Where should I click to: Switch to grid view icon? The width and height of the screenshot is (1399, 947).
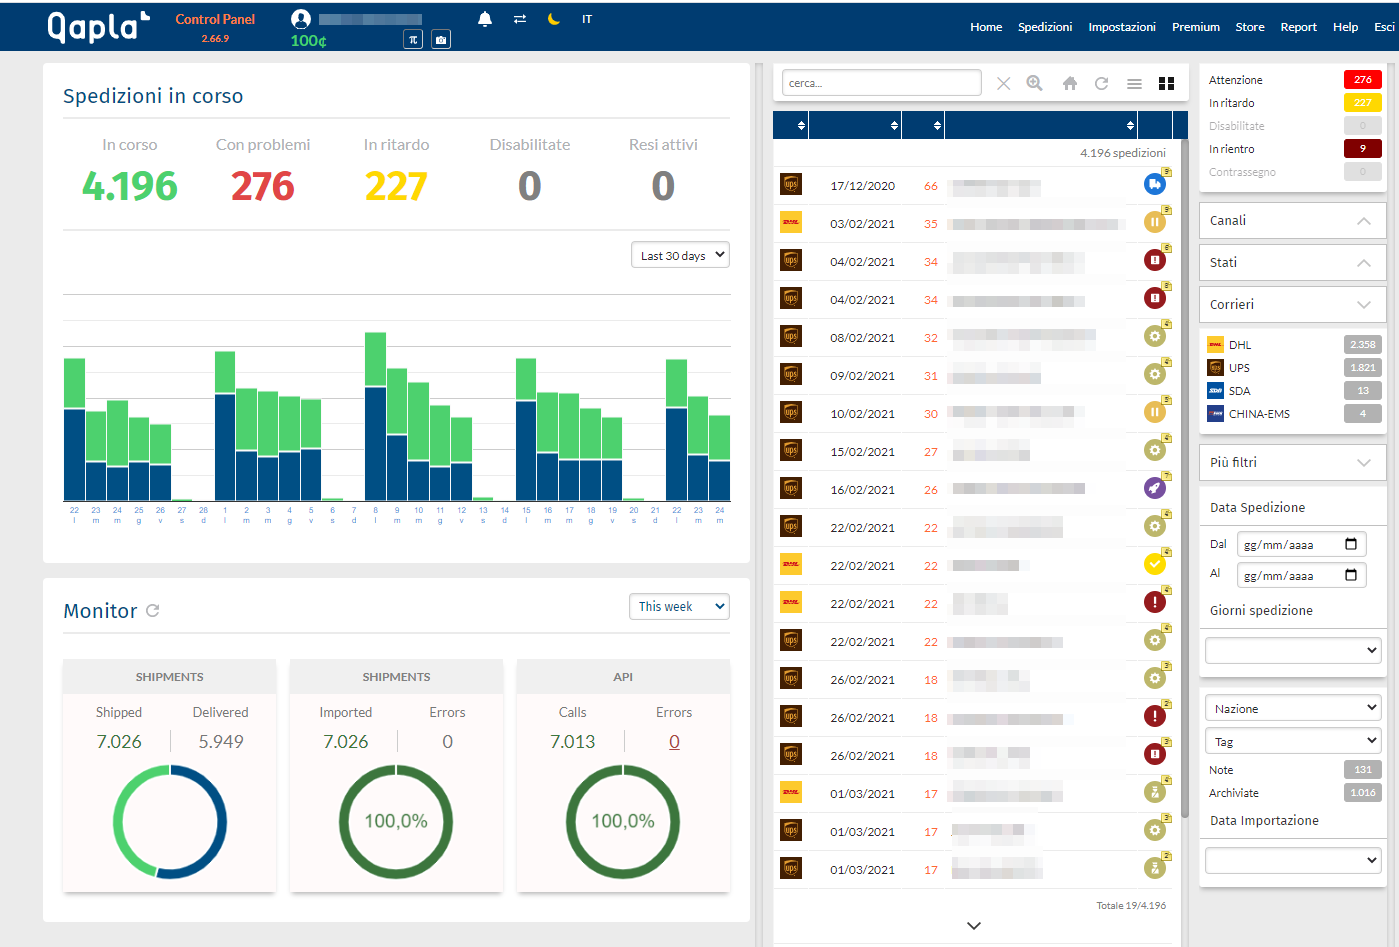1166,84
